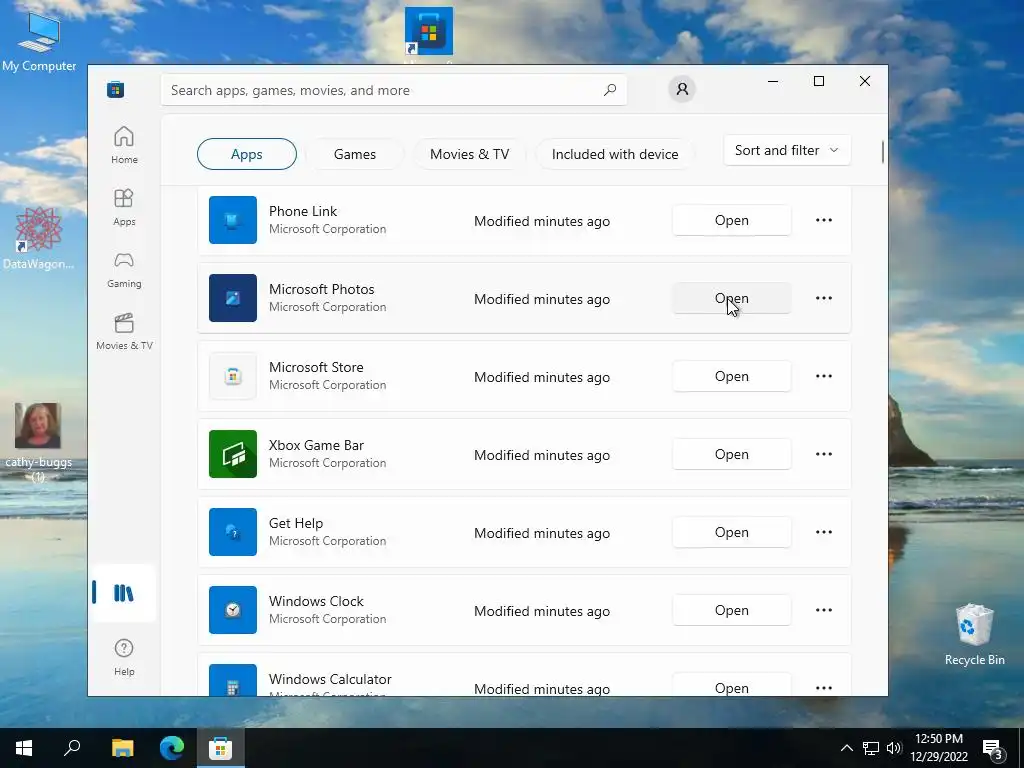
Task: Click the Store vertical scrollbar
Action: coord(882,152)
